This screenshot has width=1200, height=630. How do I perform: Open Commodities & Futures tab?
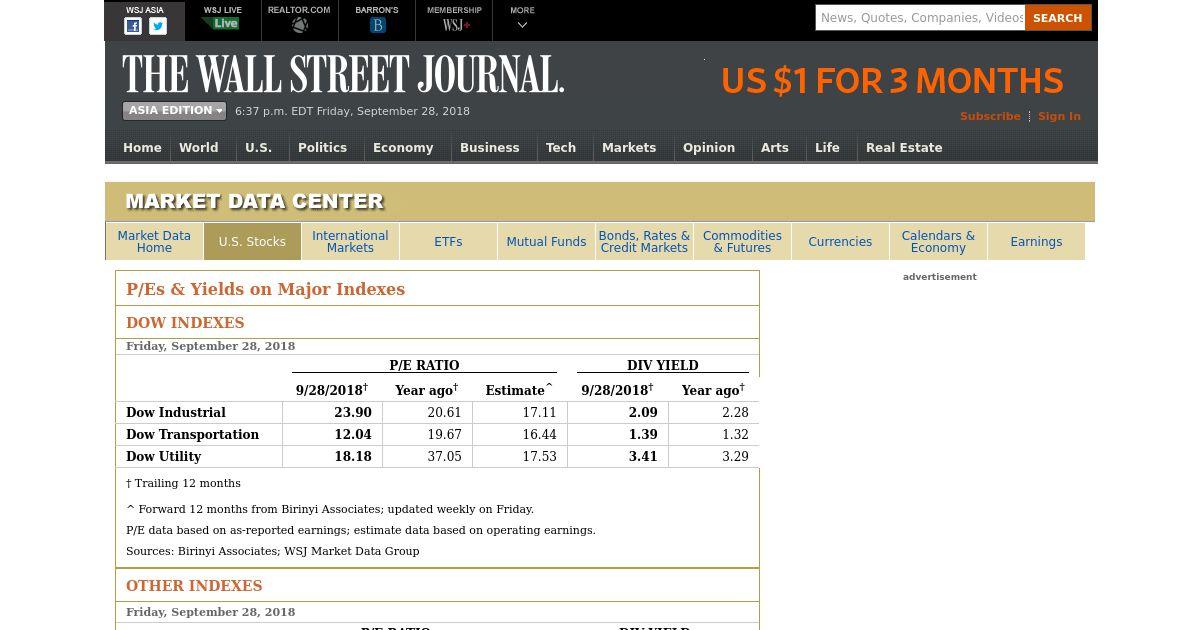click(x=742, y=242)
